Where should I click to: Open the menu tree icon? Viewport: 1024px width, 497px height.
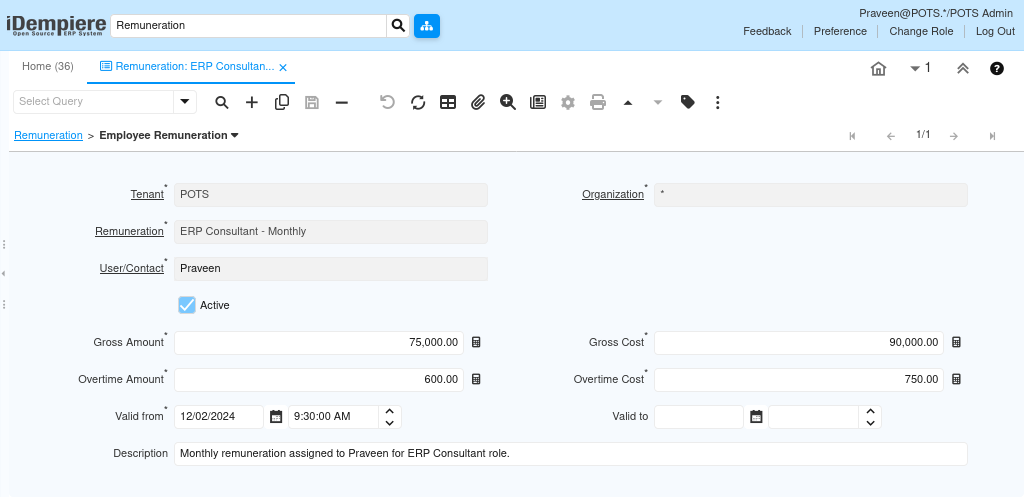point(427,26)
